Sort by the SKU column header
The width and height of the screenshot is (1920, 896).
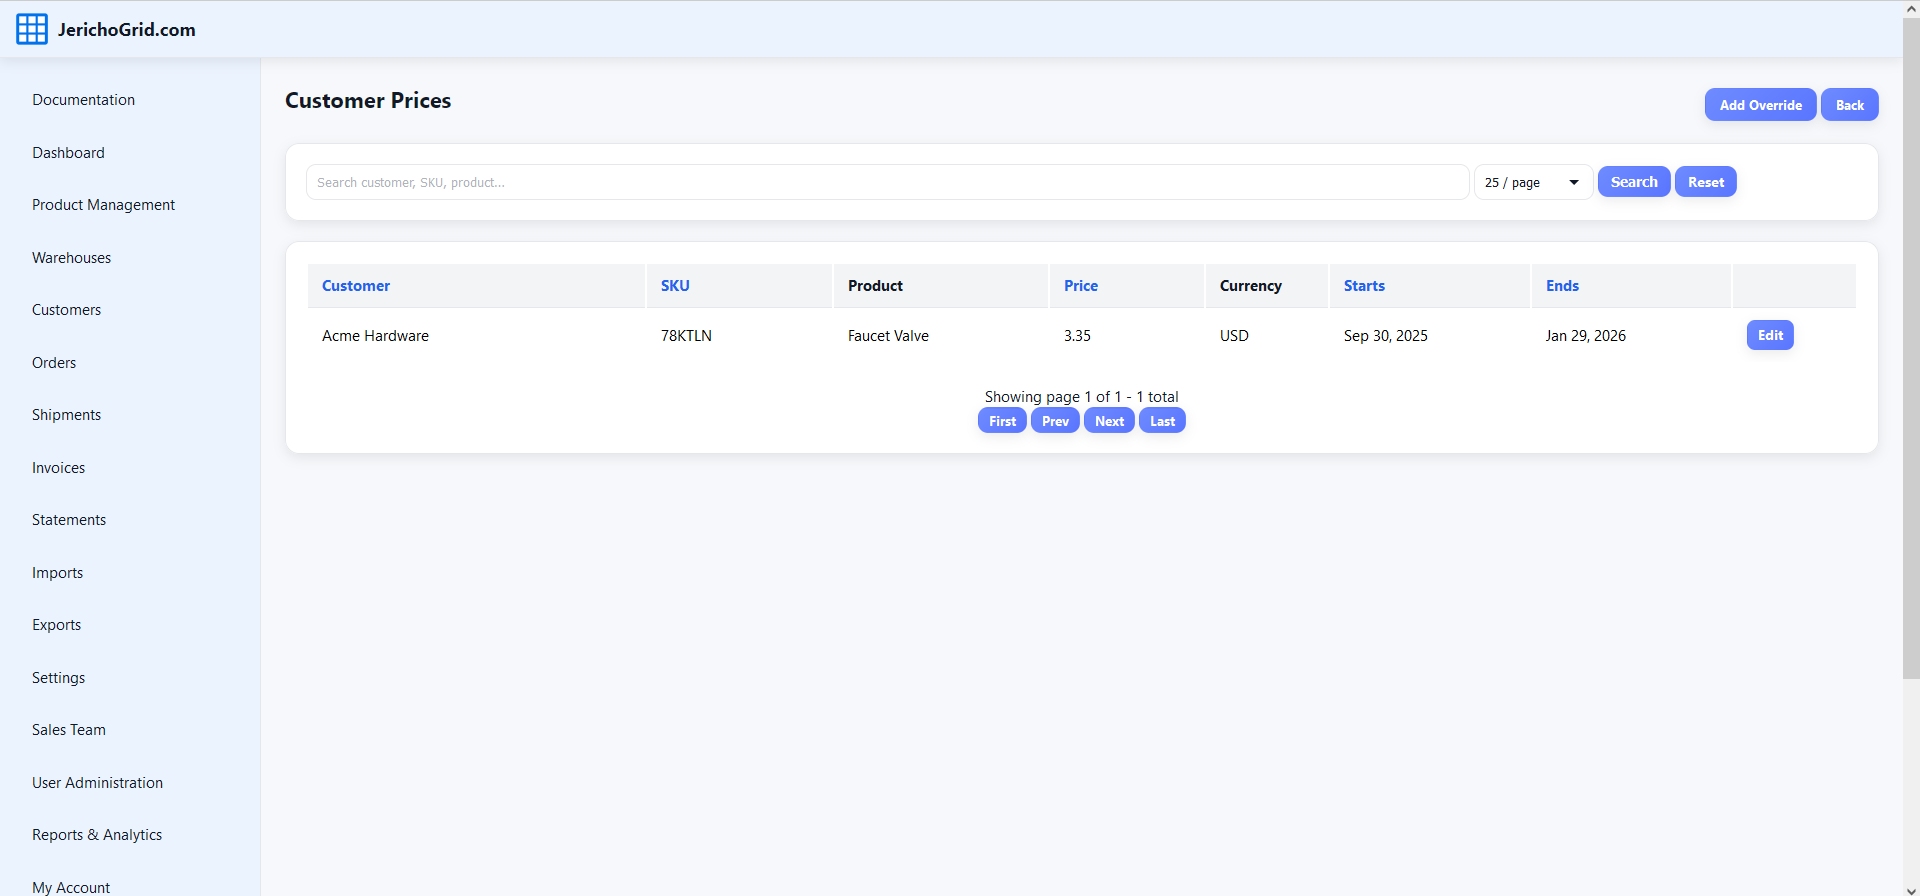675,286
